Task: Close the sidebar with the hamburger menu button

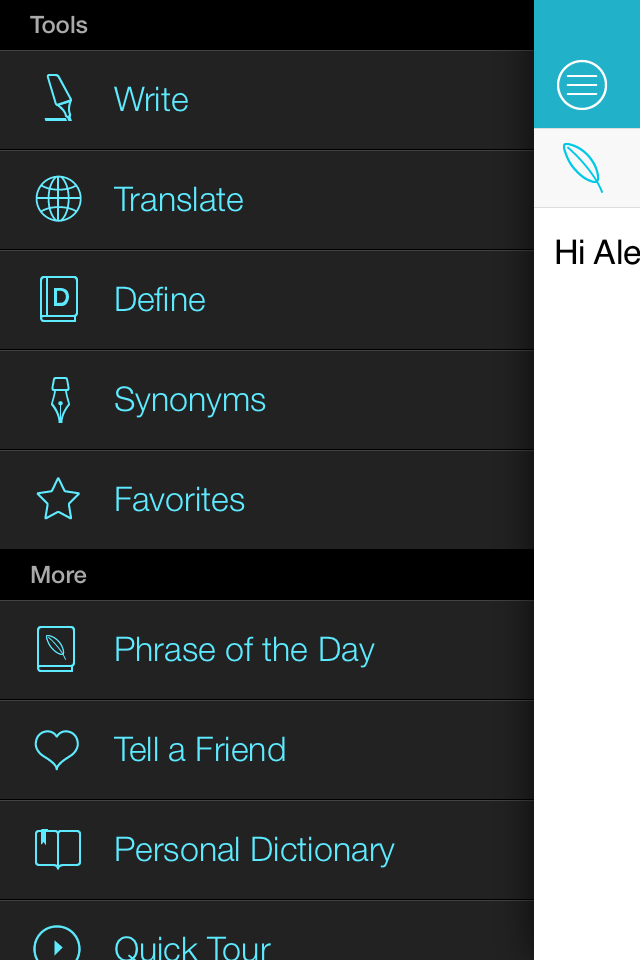Action: [582, 85]
